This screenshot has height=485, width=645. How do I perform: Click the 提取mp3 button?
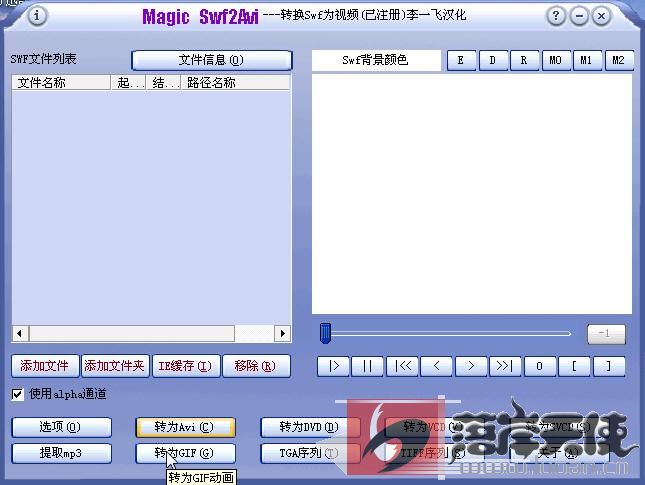pos(62,453)
